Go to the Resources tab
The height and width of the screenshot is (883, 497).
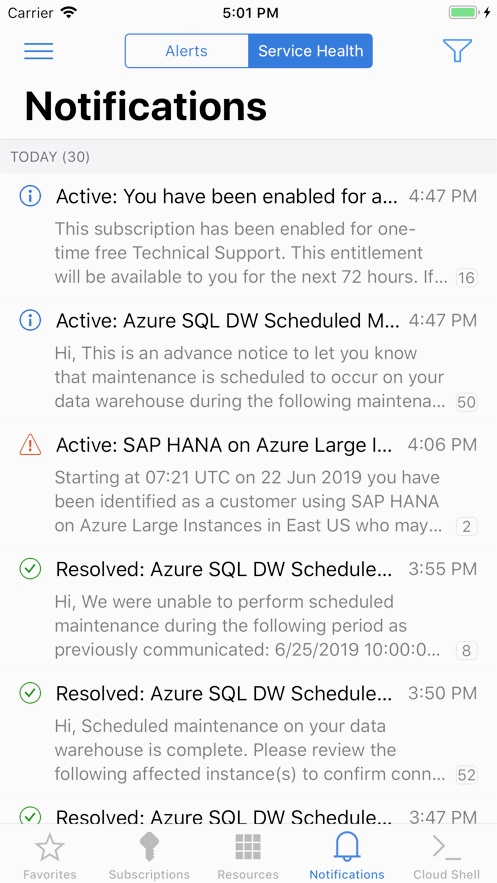248,856
